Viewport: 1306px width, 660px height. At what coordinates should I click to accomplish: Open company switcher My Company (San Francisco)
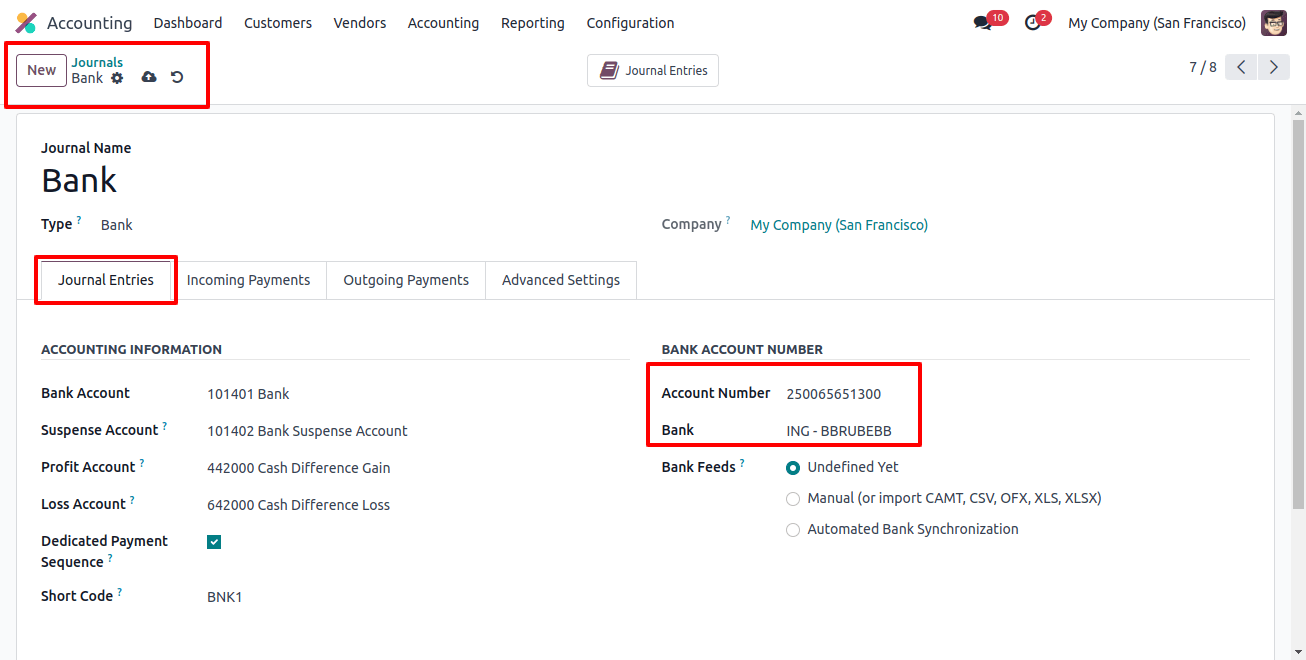[x=1157, y=23]
